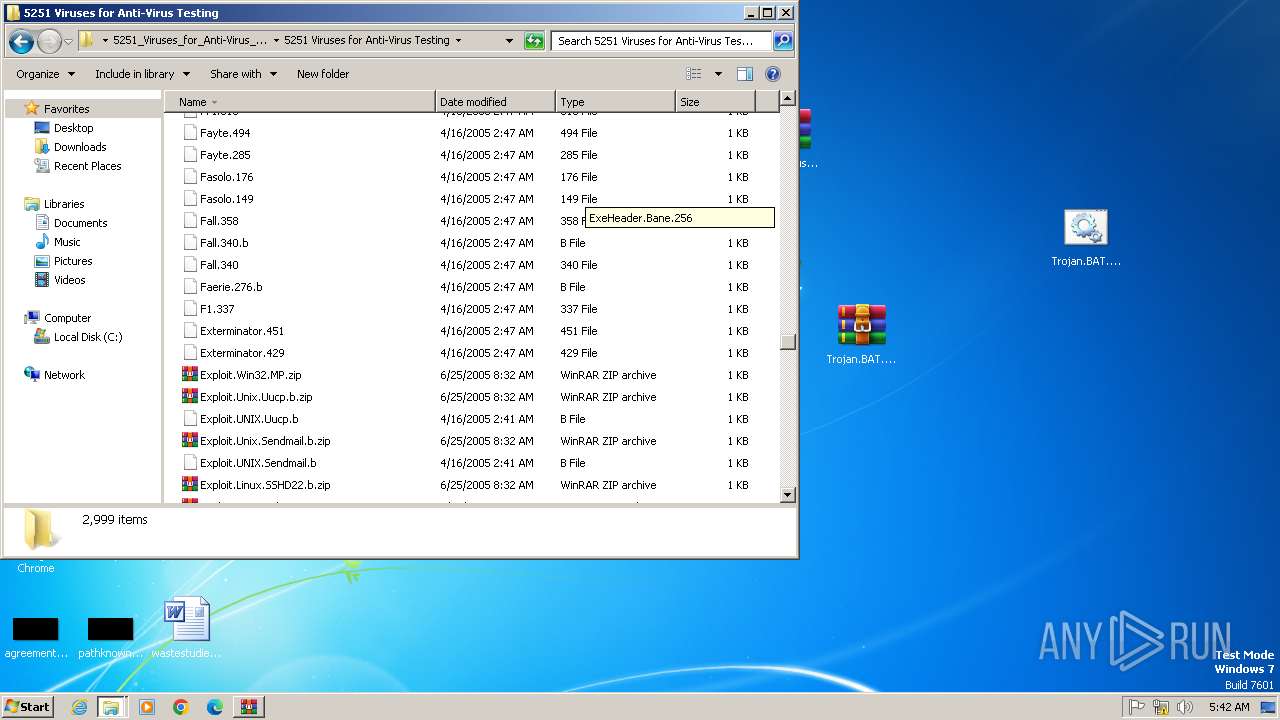
Task: Select the Fall.340.b file
Action: click(224, 243)
